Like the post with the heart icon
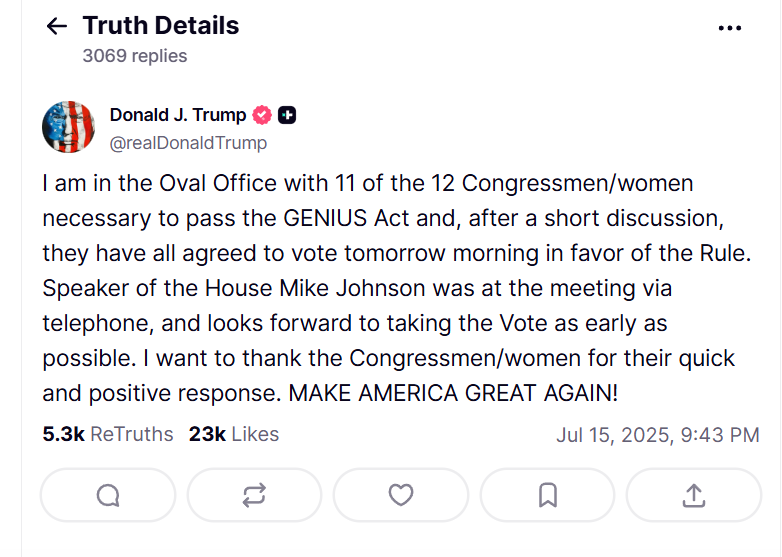The image size is (782, 557). coord(401,495)
